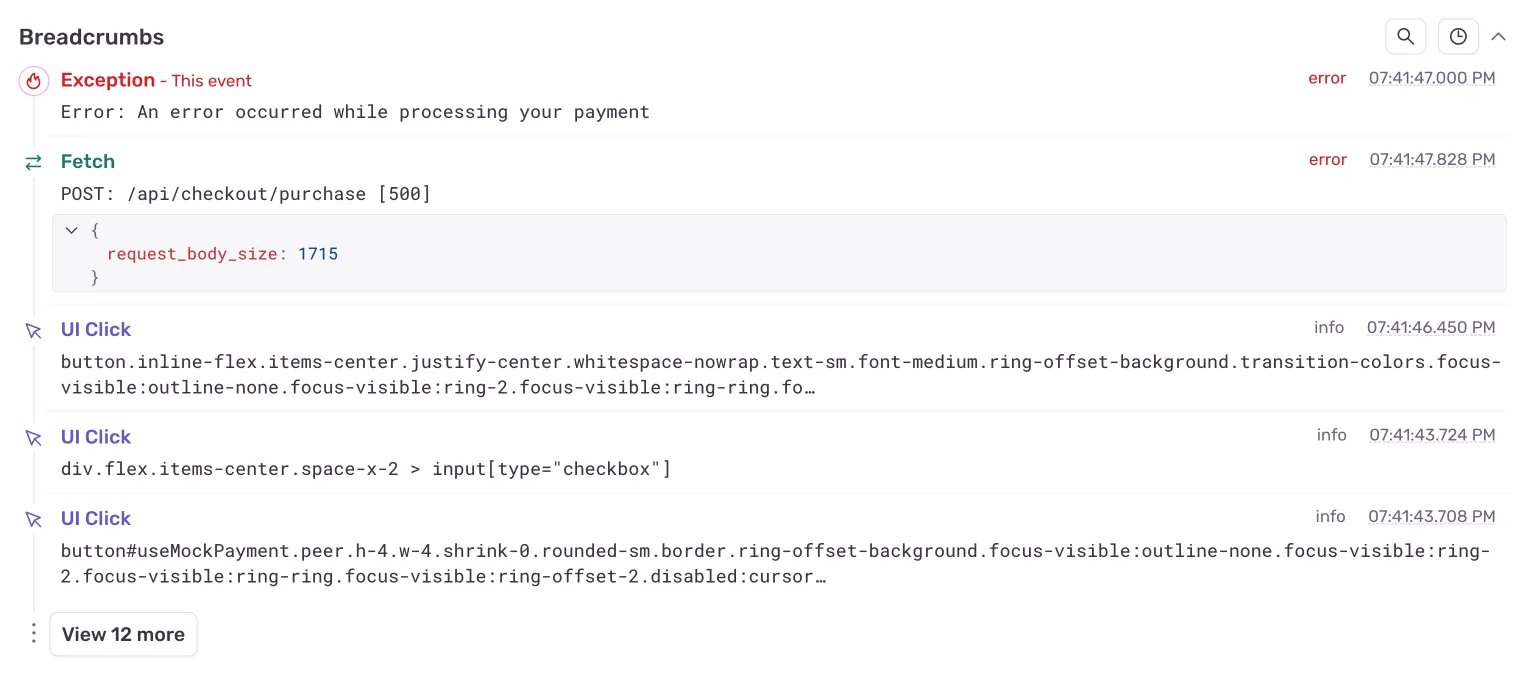Click the POST /api/checkout/purchase text
Image resolution: width=1529 pixels, height=676 pixels.
pyautogui.click(x=246, y=194)
